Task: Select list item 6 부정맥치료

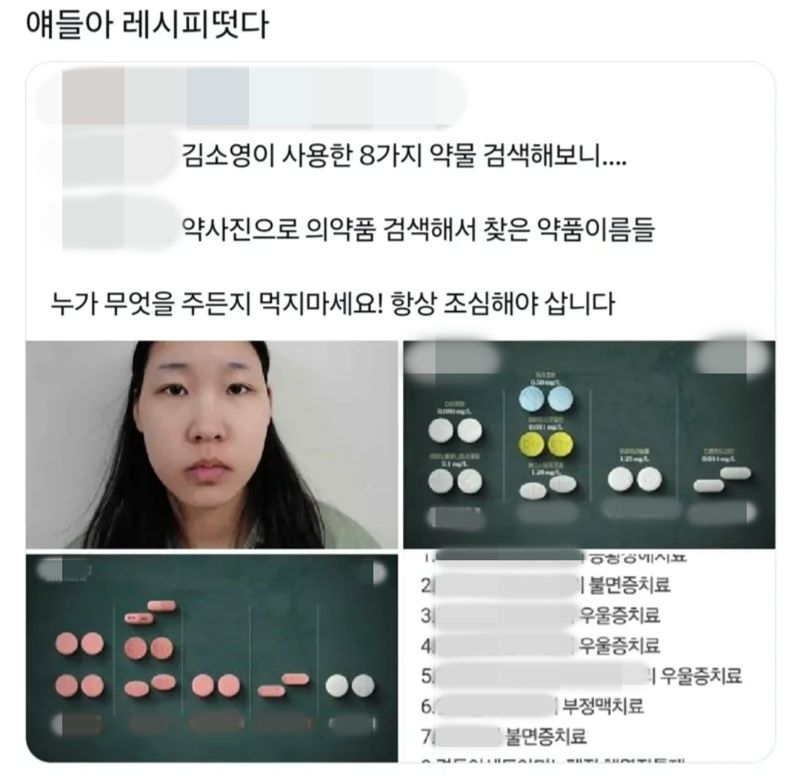Action: pyautogui.click(x=532, y=706)
